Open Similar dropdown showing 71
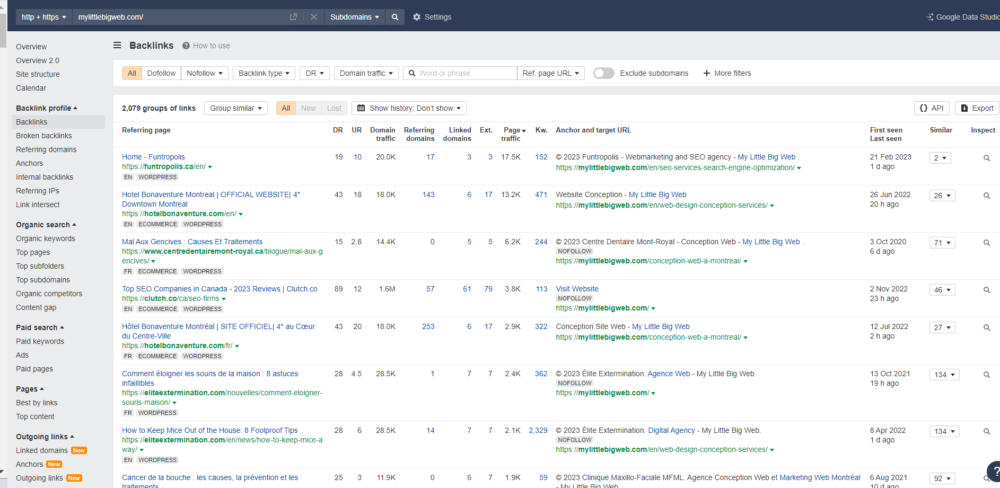Screen dimensions: 1000x488 tap(942, 243)
